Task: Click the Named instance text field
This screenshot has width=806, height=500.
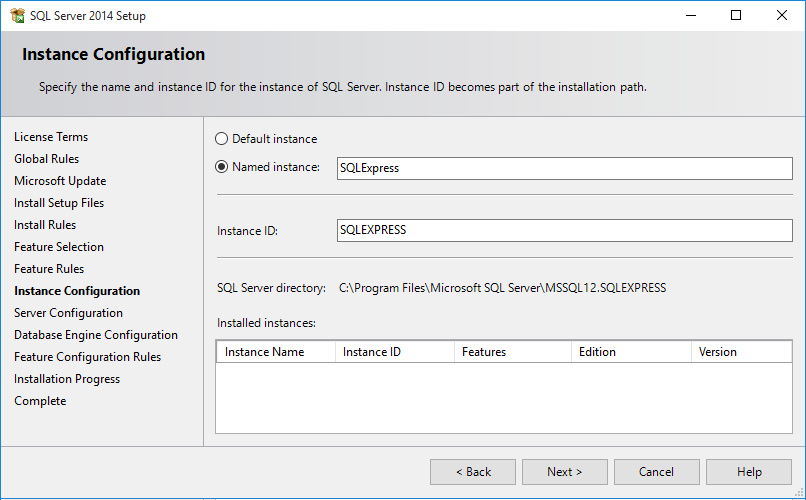Action: pos(564,168)
